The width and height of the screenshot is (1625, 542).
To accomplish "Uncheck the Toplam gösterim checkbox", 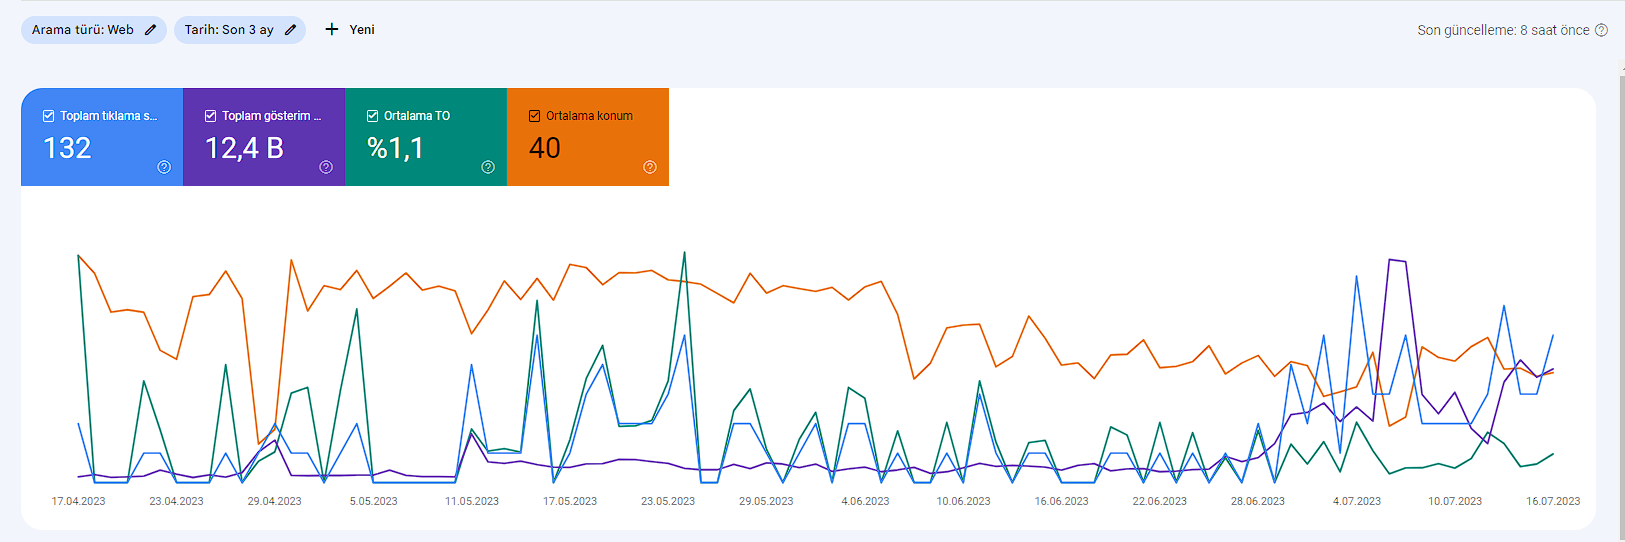I will 210,116.
